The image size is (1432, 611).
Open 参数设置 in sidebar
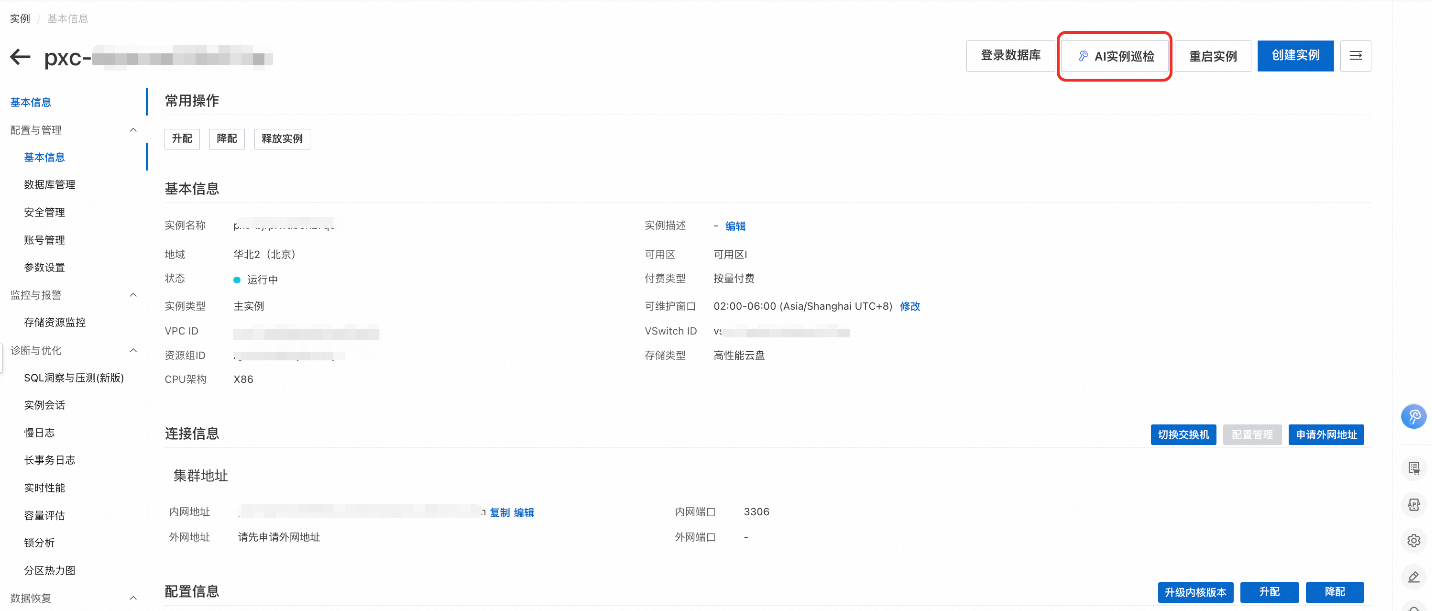tap(45, 267)
